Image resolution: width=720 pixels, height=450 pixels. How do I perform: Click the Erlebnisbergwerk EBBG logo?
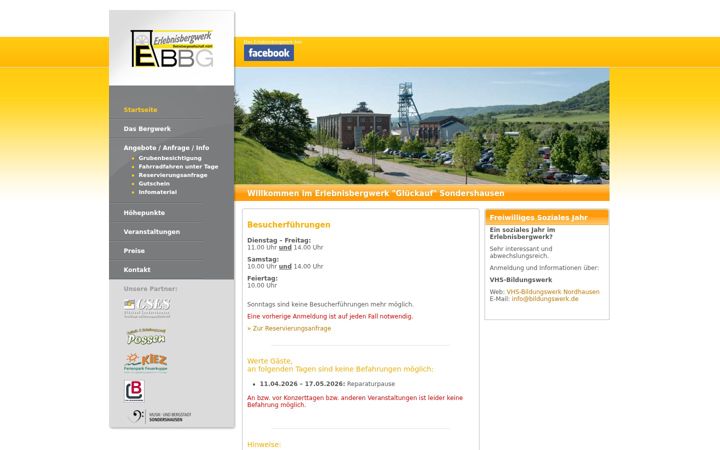[172, 49]
